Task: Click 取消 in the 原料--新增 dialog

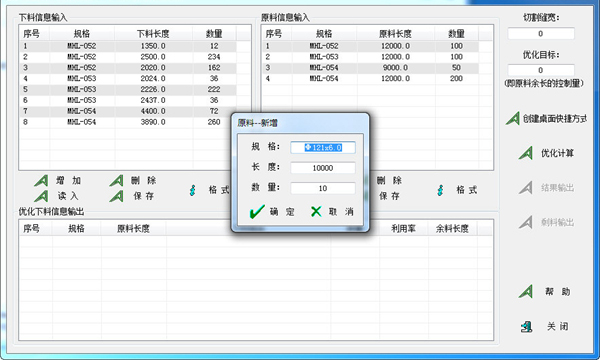Action: 332,212
